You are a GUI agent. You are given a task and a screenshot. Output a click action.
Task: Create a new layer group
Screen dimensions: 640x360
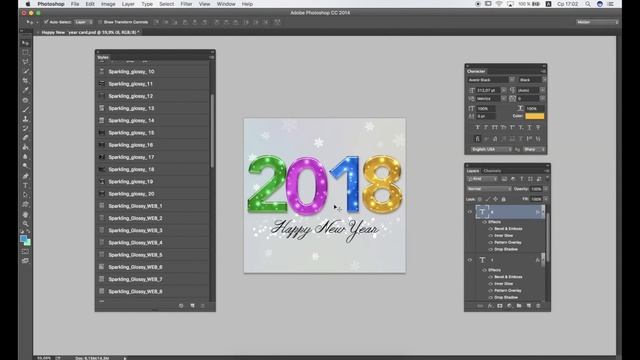(x=519, y=306)
